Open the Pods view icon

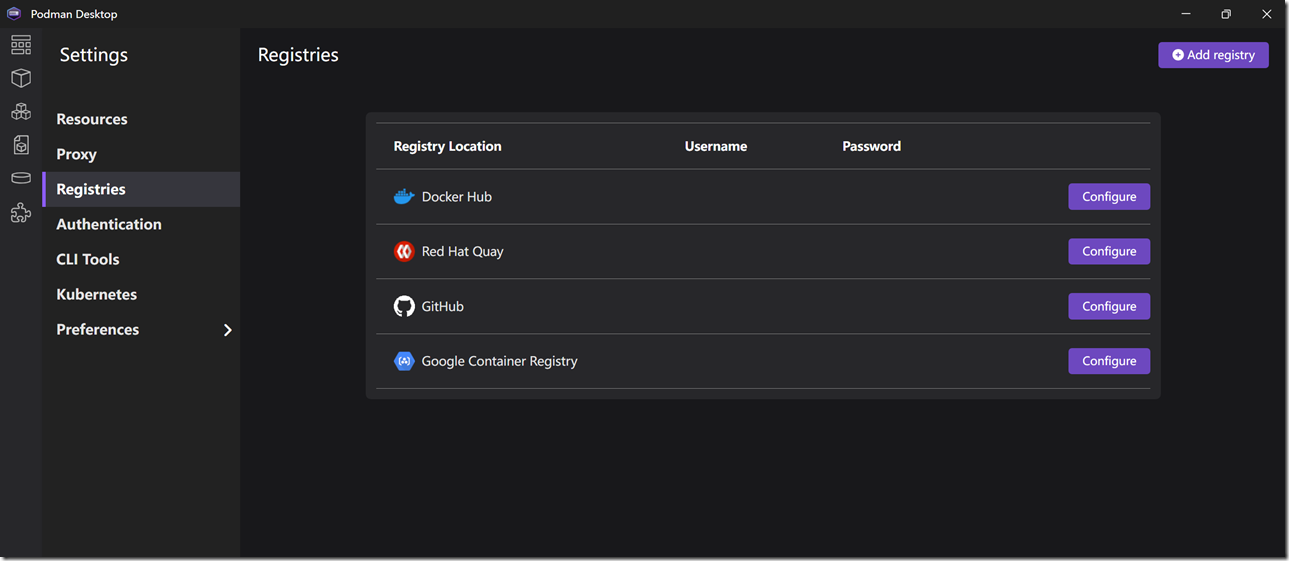pyautogui.click(x=21, y=112)
